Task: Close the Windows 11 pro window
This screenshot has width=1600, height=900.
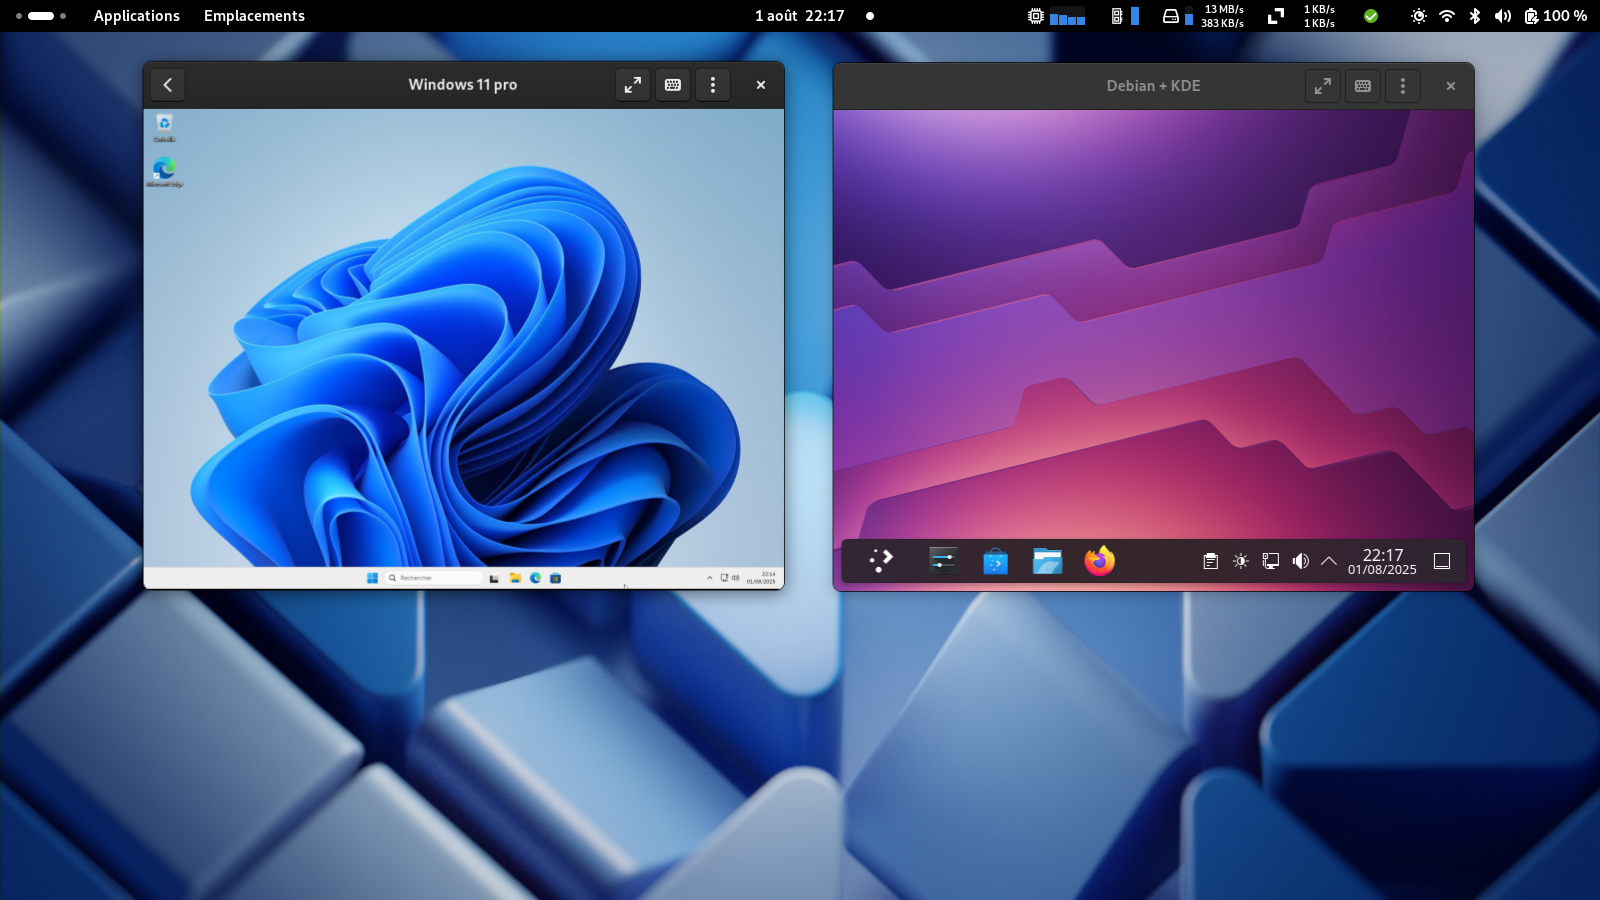Action: pos(761,85)
